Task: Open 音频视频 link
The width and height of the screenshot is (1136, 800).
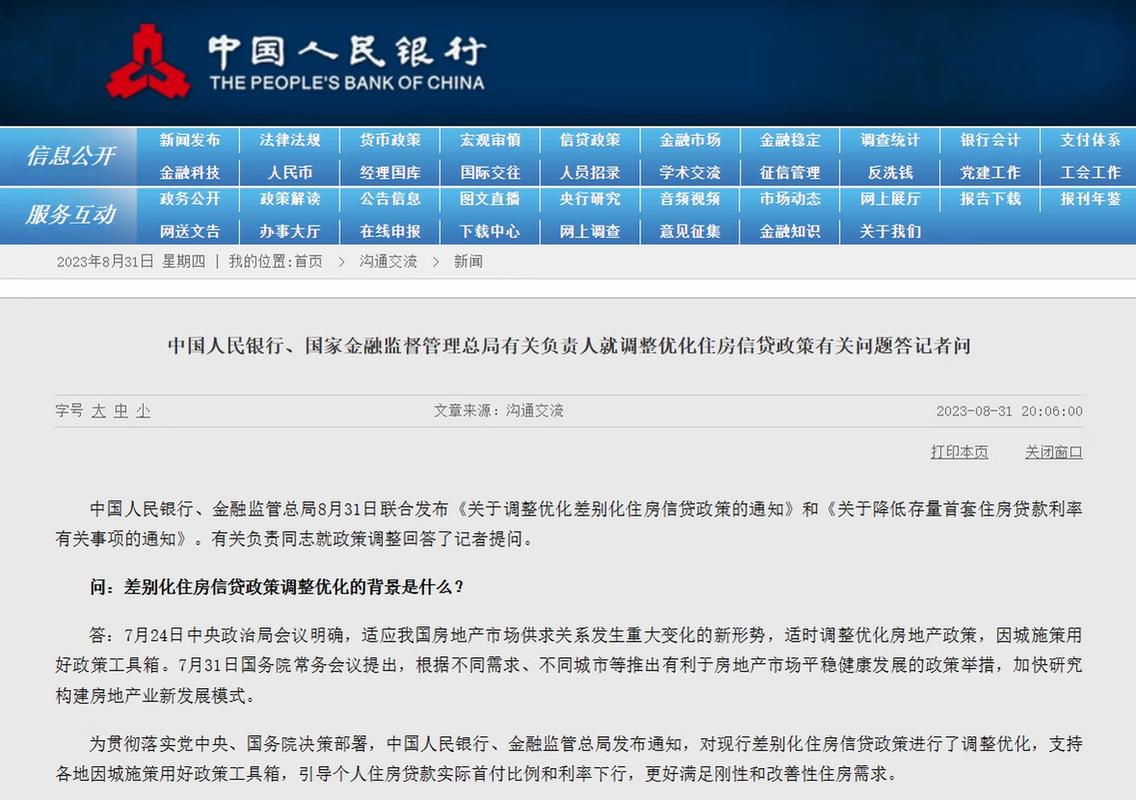Action: pos(690,199)
